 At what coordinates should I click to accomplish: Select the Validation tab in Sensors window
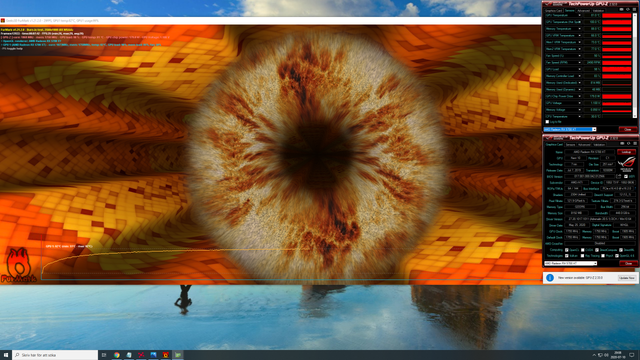(x=598, y=11)
